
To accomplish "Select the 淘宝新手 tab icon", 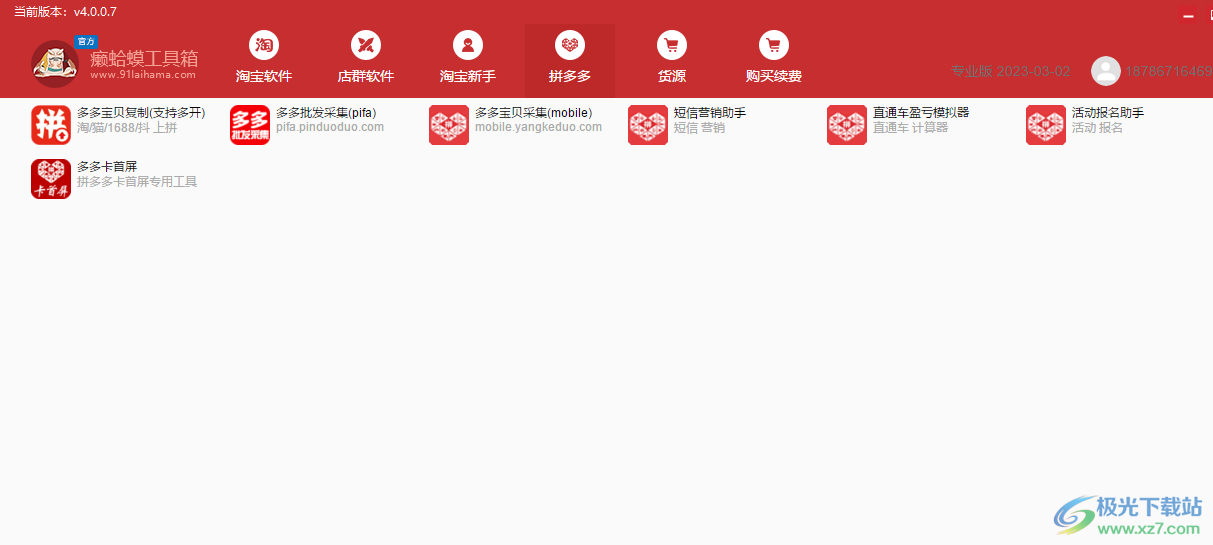I will point(468,45).
